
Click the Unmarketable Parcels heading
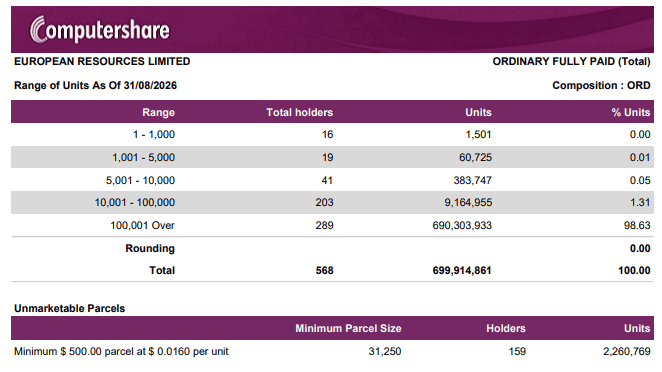point(70,309)
